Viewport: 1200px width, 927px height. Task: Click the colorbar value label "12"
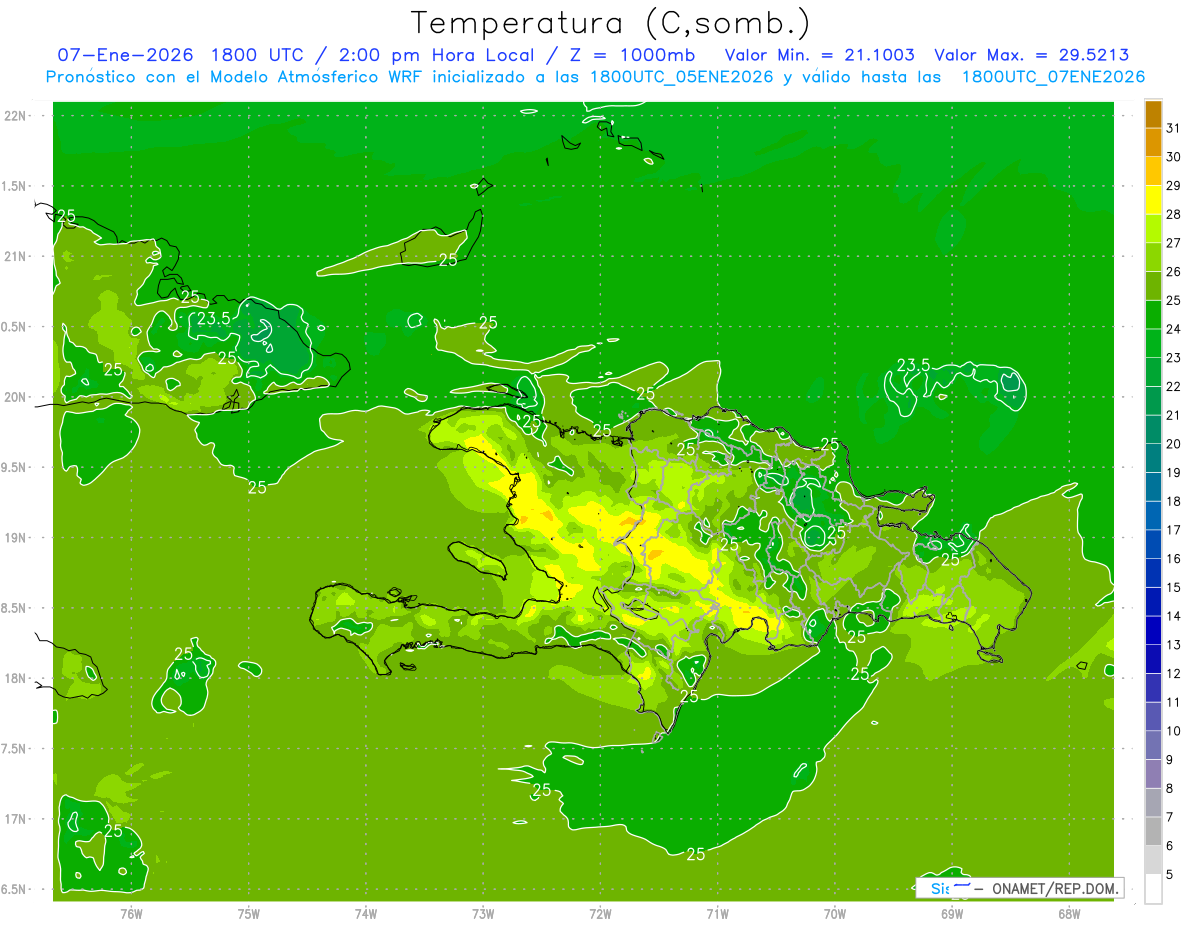(x=1174, y=673)
